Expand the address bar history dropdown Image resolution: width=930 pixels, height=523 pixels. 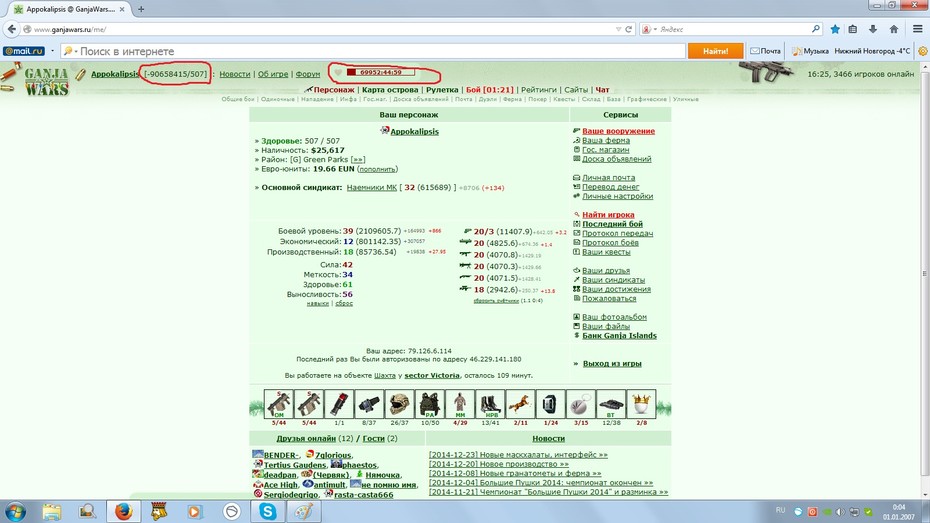tap(618, 29)
